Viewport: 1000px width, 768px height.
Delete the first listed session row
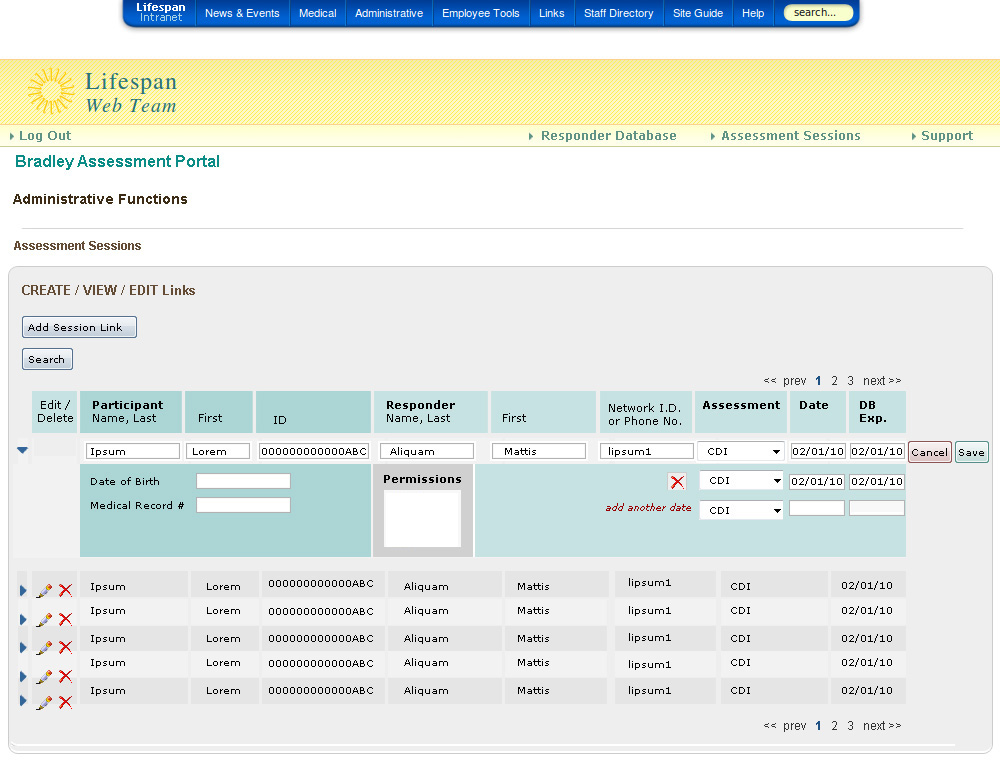pyautogui.click(x=65, y=590)
